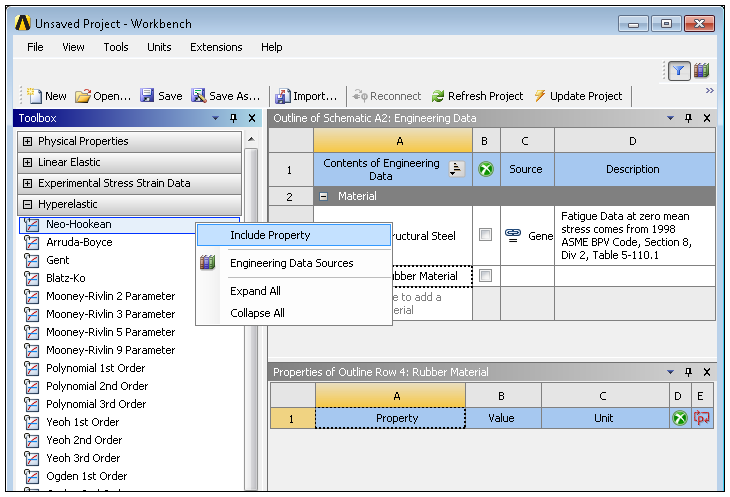Click the sort icon in Contents of Engineering Data header
The width and height of the screenshot is (730, 497).
coord(456,169)
